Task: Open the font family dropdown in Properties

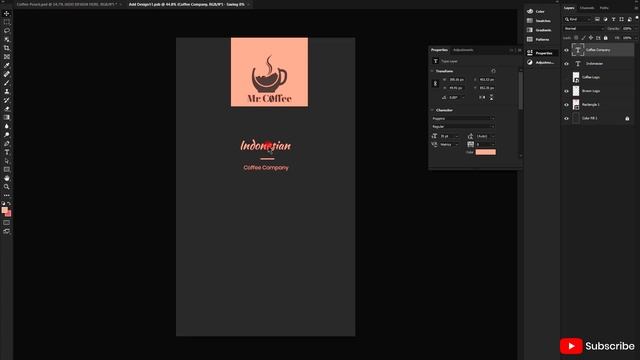Action: point(463,118)
